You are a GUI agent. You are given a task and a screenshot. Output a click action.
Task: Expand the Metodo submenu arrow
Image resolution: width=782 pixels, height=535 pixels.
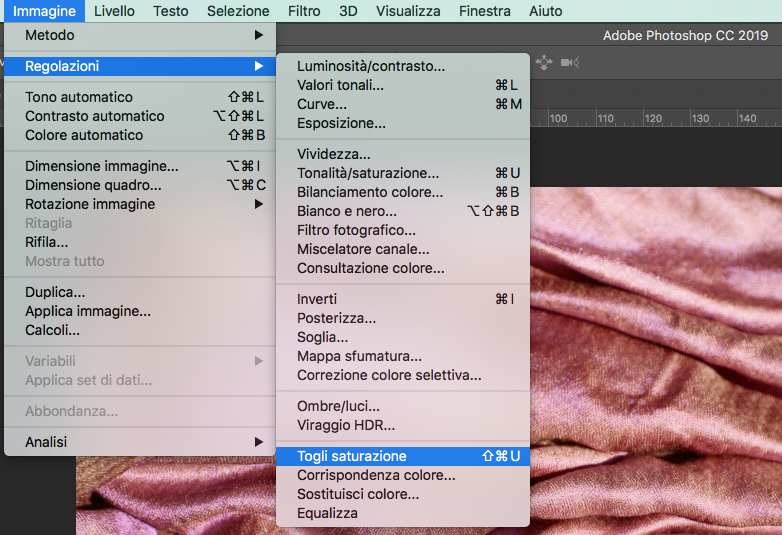click(258, 35)
